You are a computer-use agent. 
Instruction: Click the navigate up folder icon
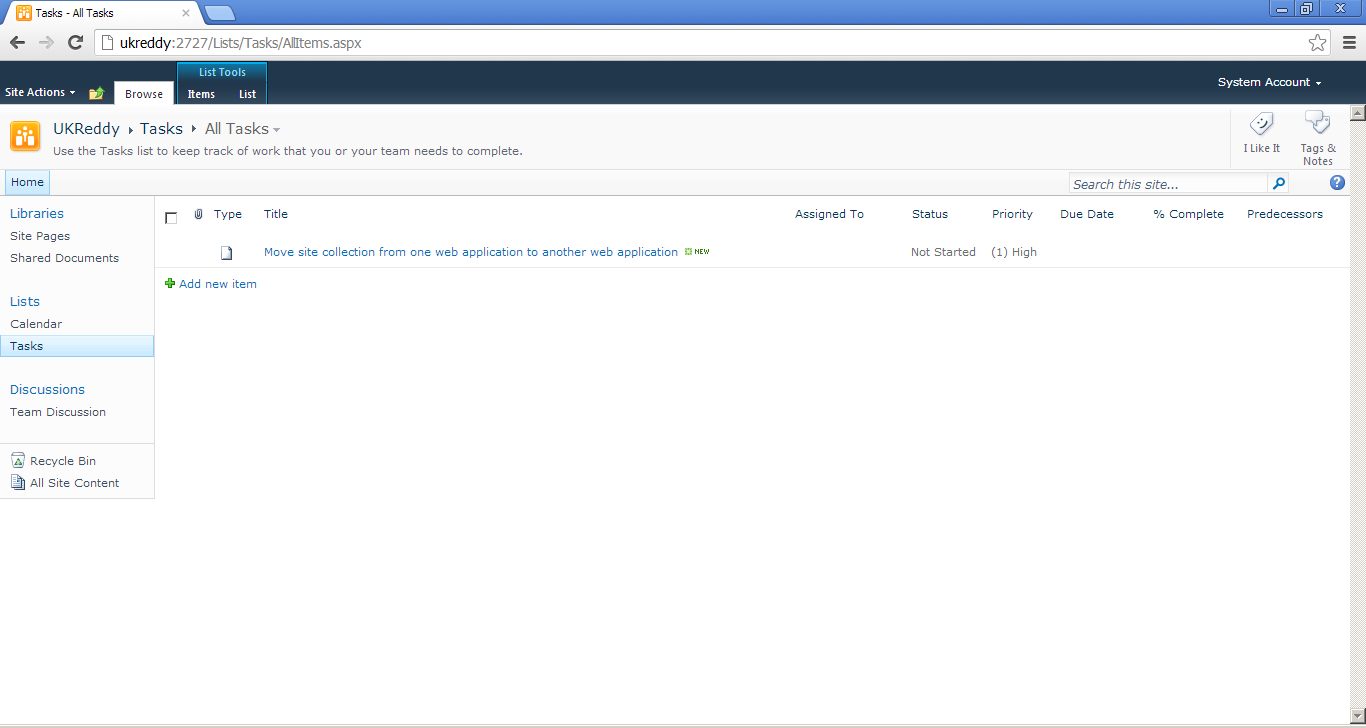tap(96, 92)
